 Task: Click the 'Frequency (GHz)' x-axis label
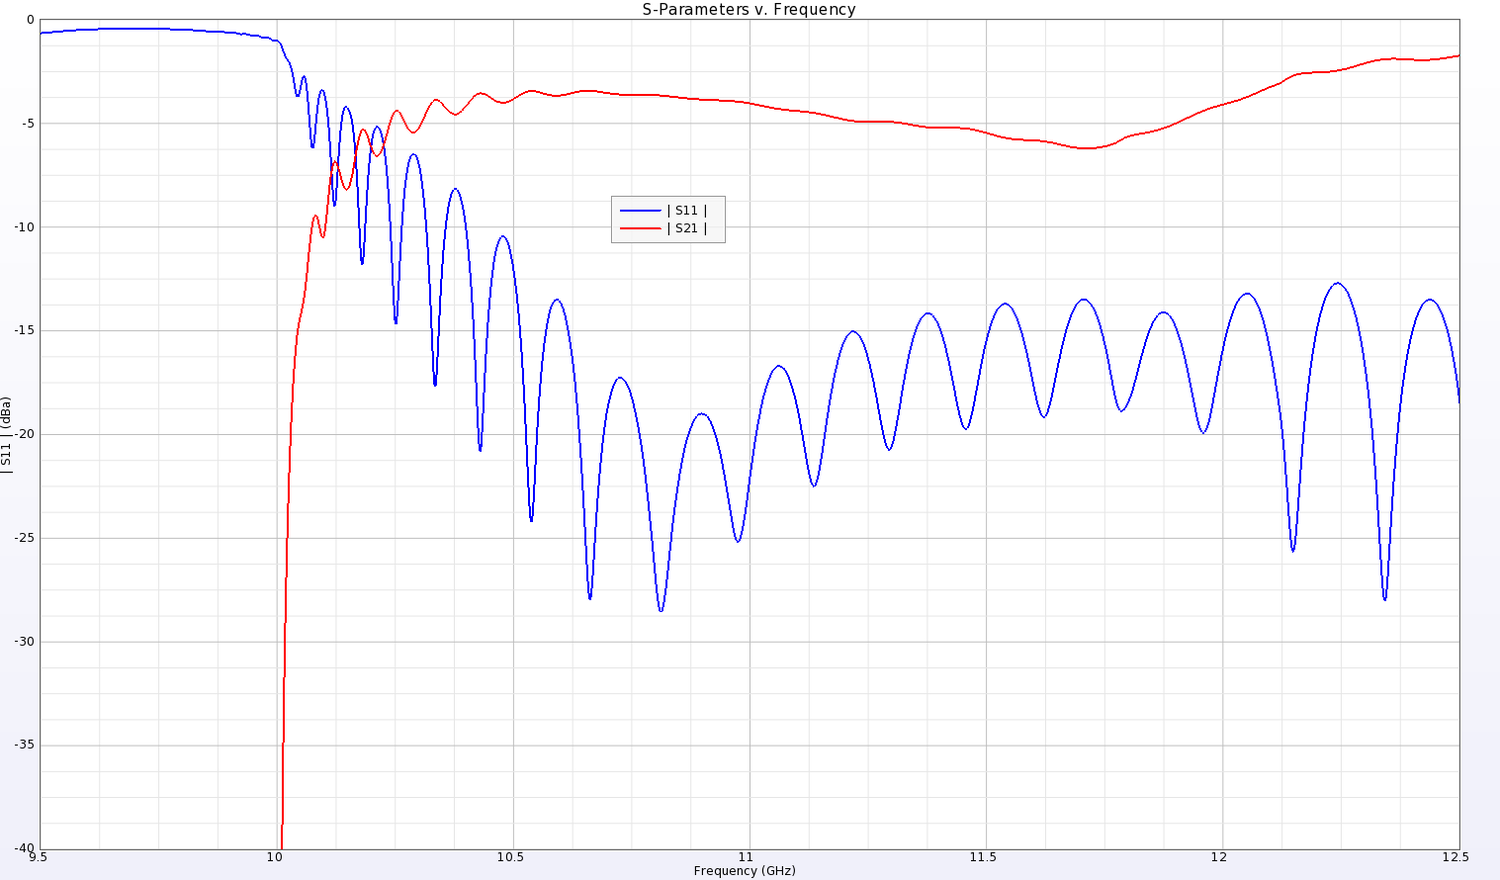click(x=744, y=871)
